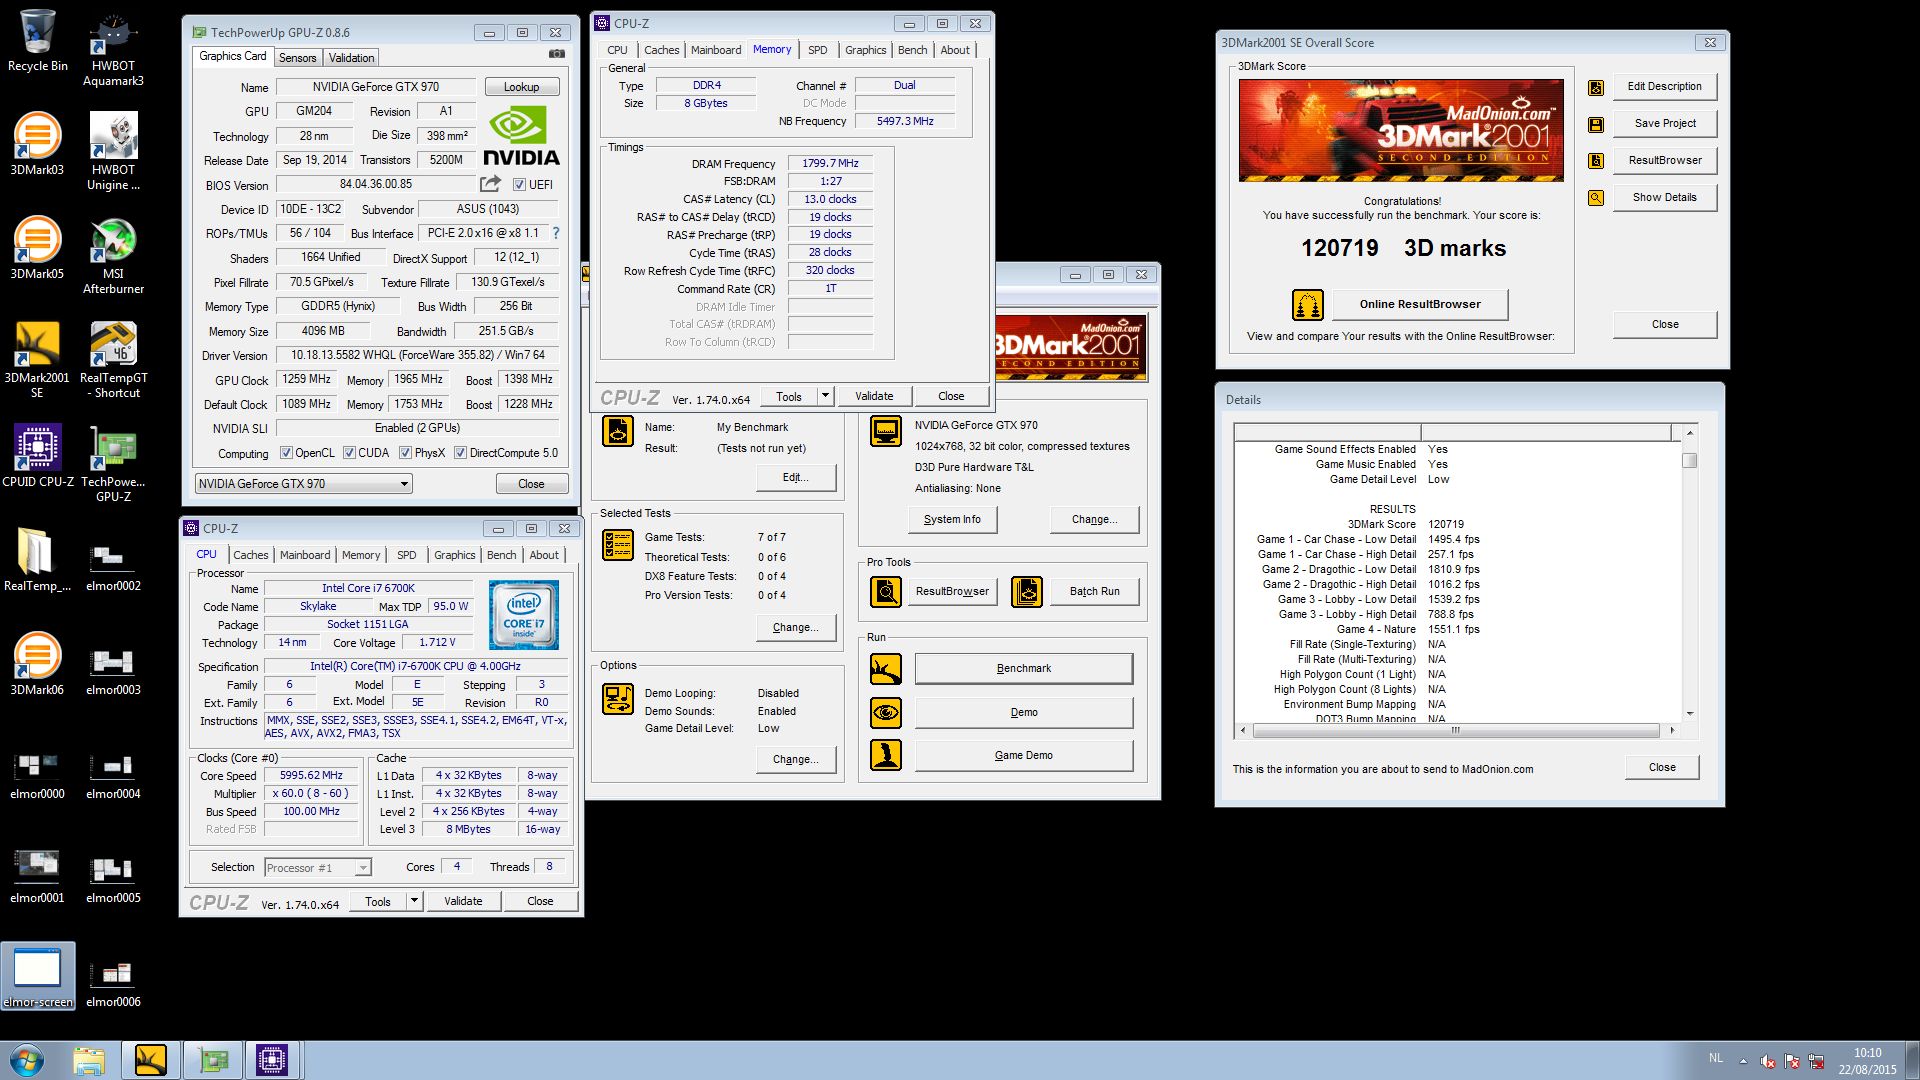Toggle DirectCompute 5.0 checkbox

point(460,453)
